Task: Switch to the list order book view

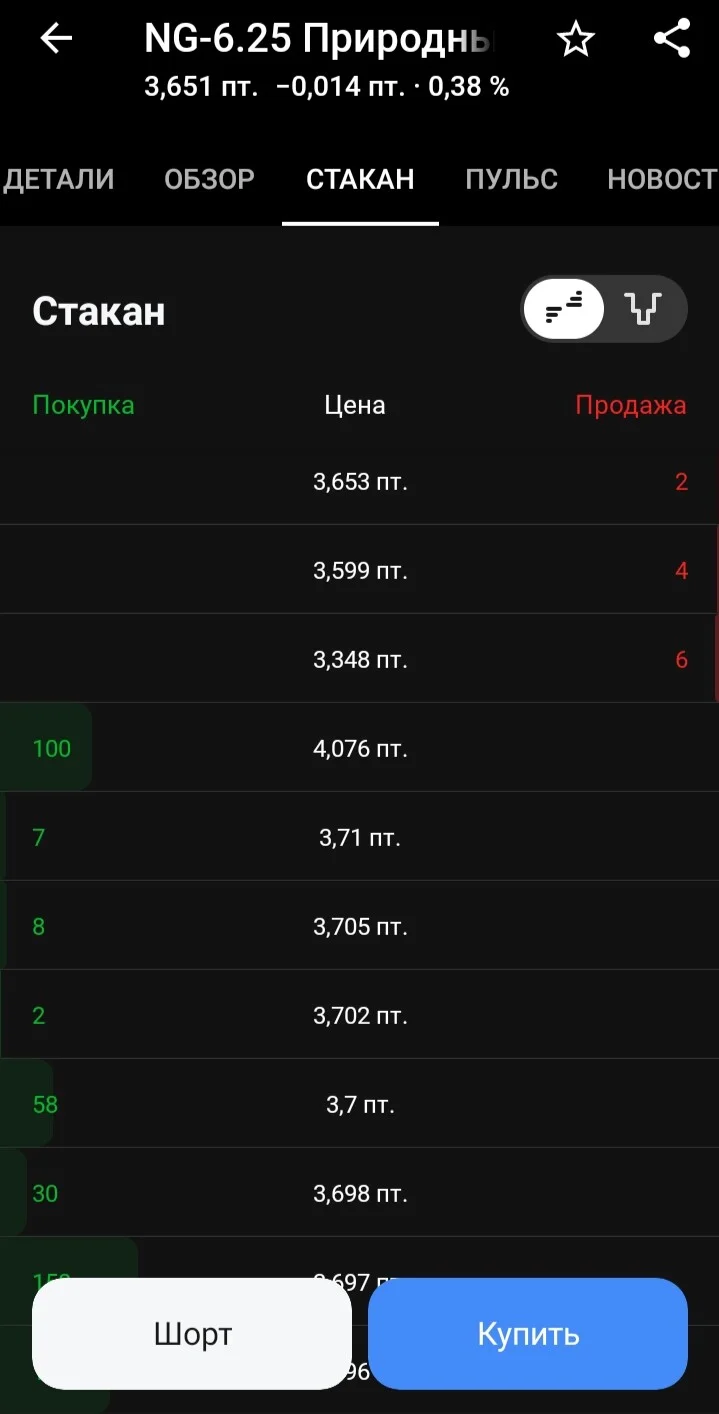Action: tap(564, 310)
